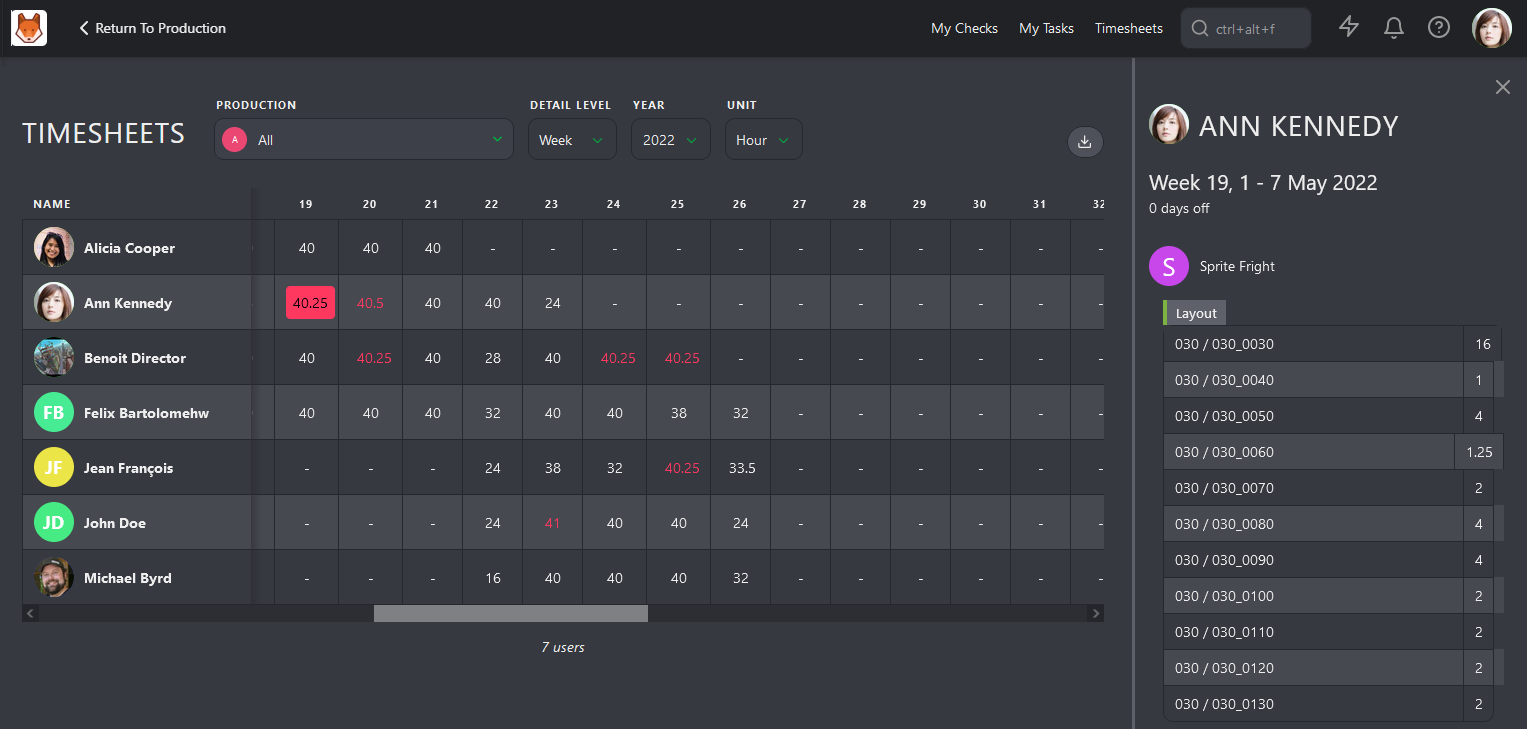Click Return To Production
Image resolution: width=1527 pixels, height=729 pixels.
point(153,28)
